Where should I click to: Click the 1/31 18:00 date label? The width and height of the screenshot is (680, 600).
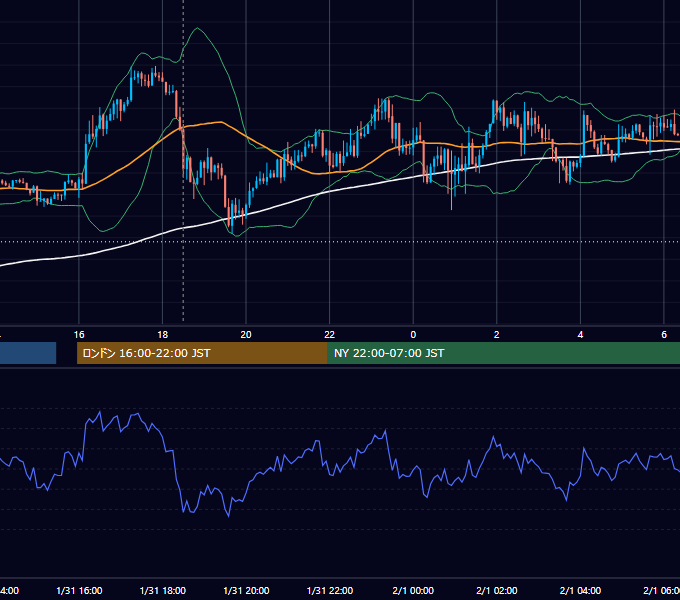[163, 590]
